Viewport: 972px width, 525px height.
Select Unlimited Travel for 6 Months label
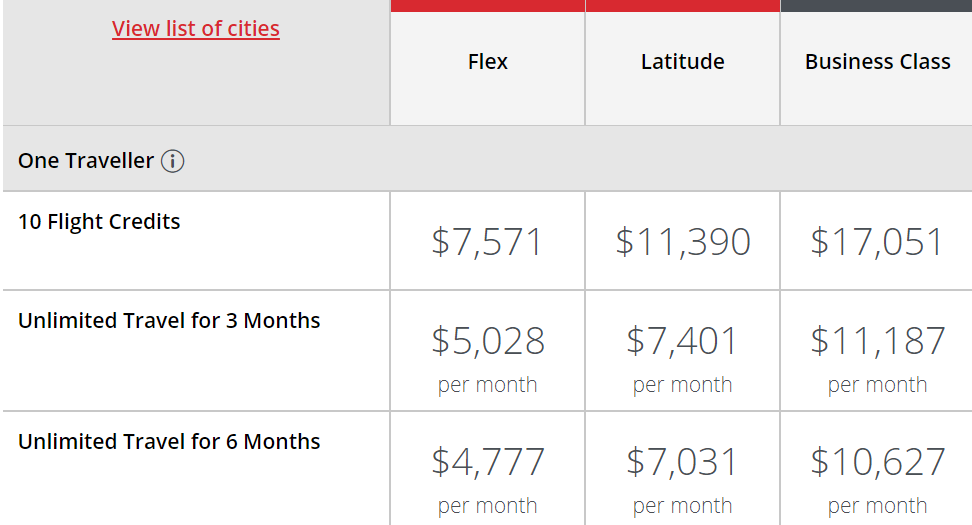169,442
